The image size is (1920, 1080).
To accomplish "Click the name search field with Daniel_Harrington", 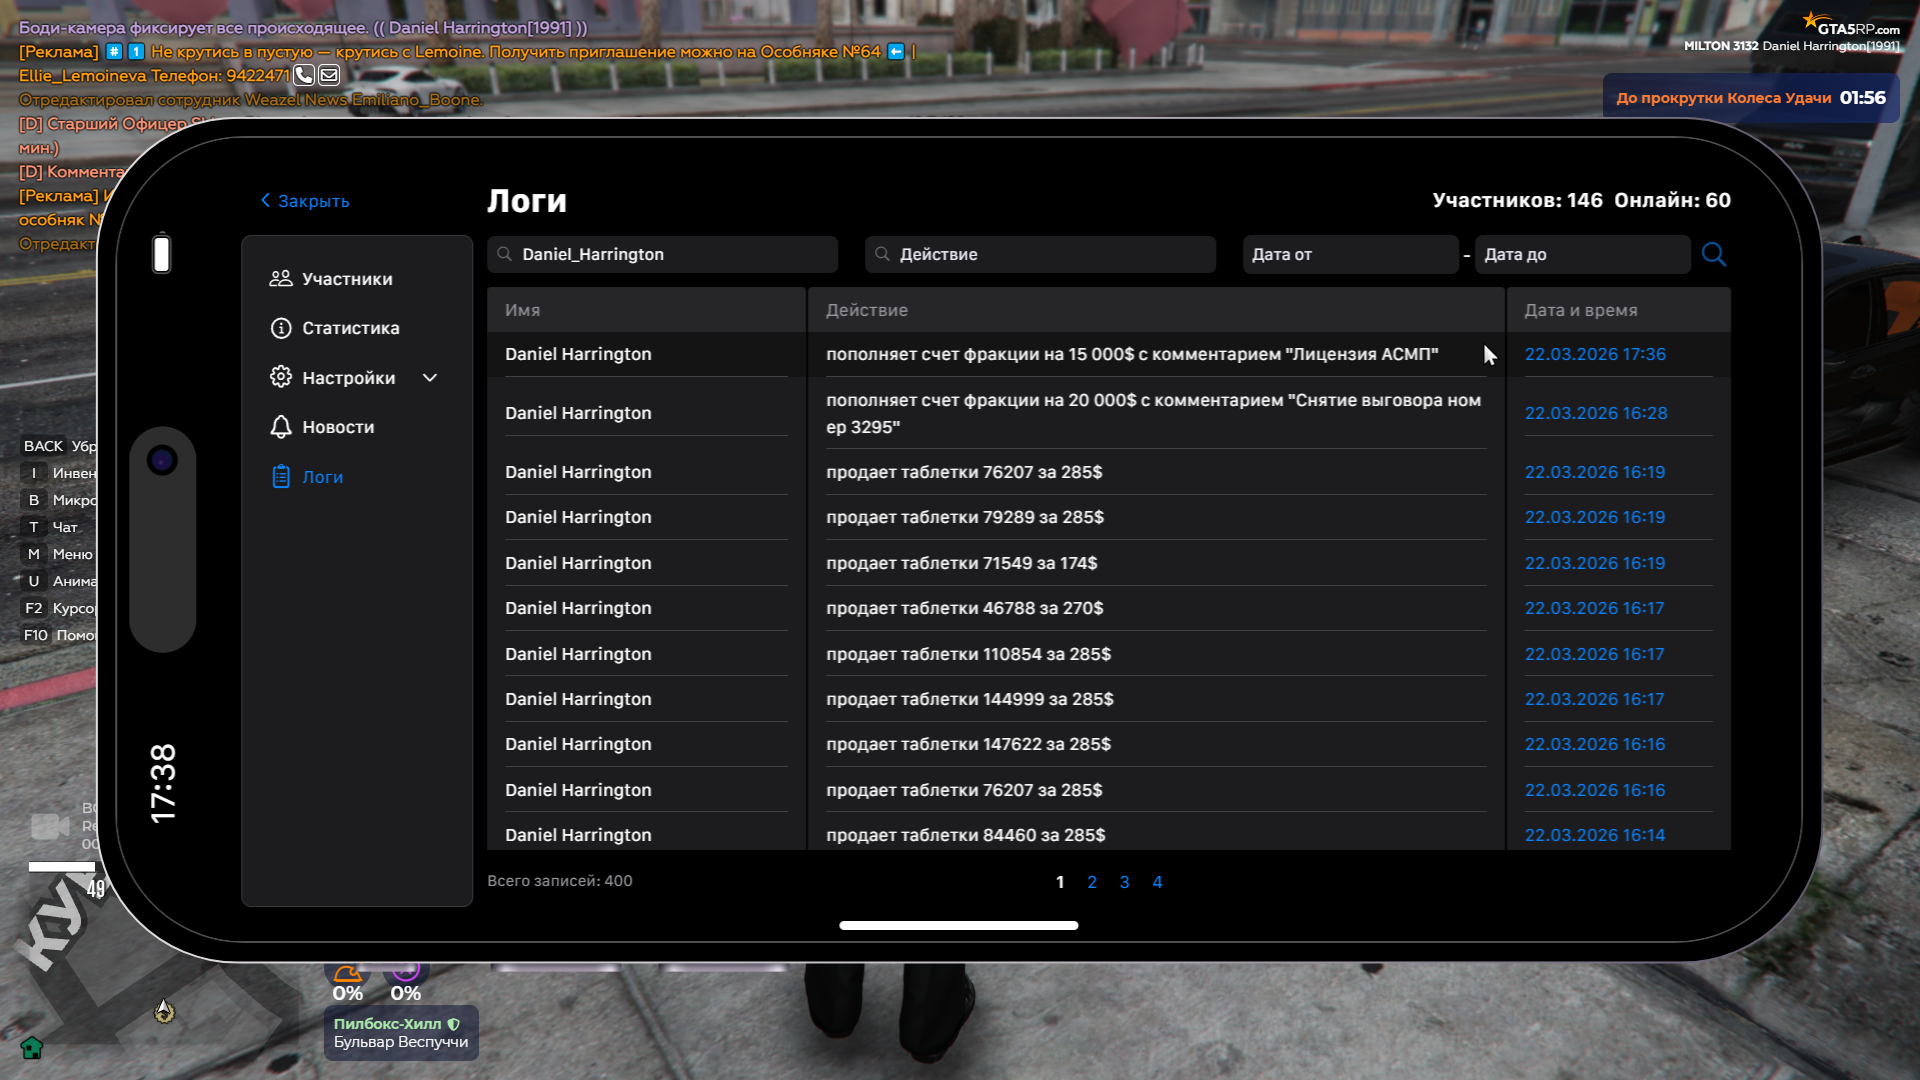I will pos(662,255).
